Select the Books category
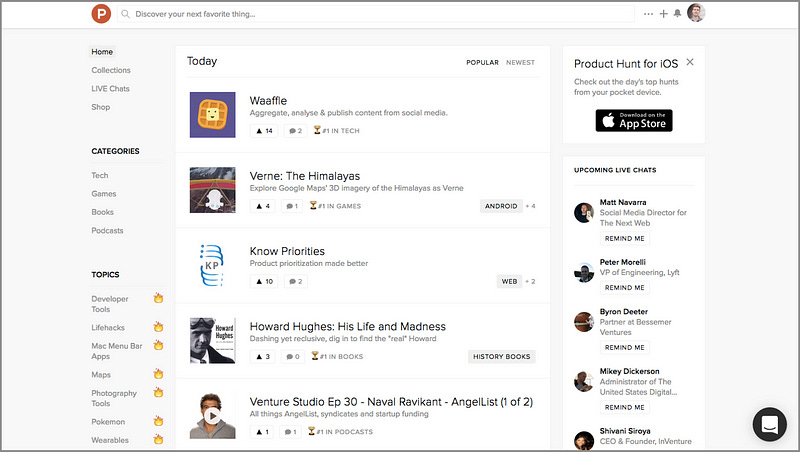The image size is (800, 452). click(x=102, y=212)
